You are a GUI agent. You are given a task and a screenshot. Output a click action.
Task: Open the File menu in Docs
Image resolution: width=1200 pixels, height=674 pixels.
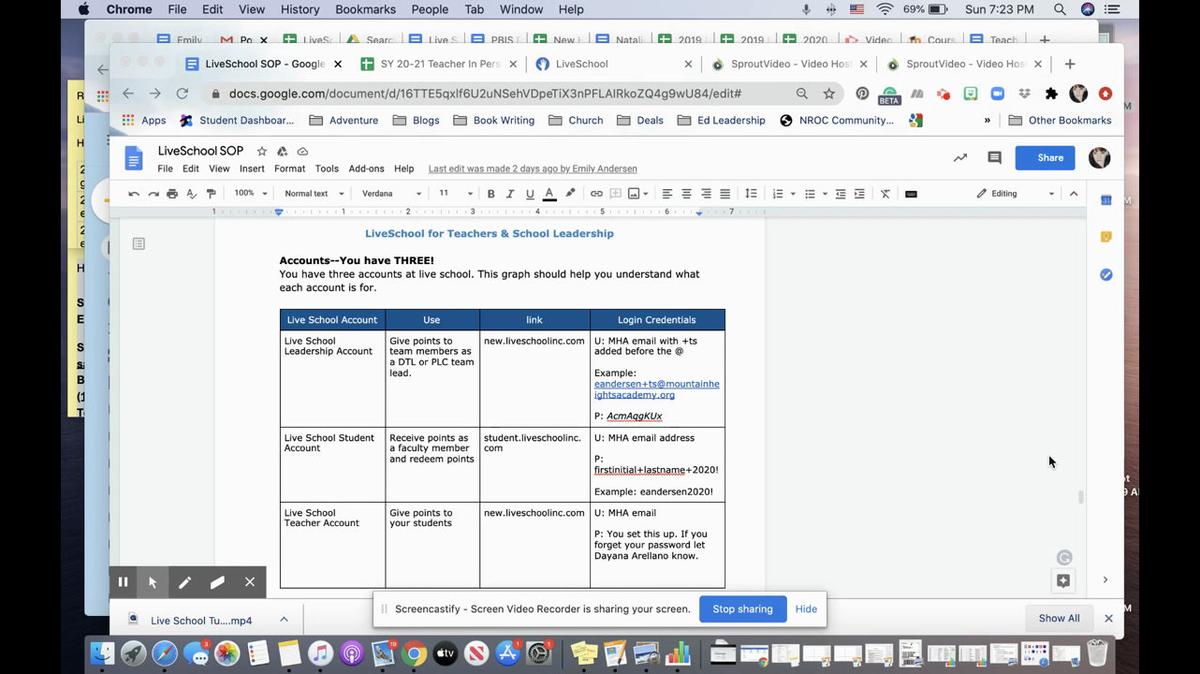[x=165, y=169]
